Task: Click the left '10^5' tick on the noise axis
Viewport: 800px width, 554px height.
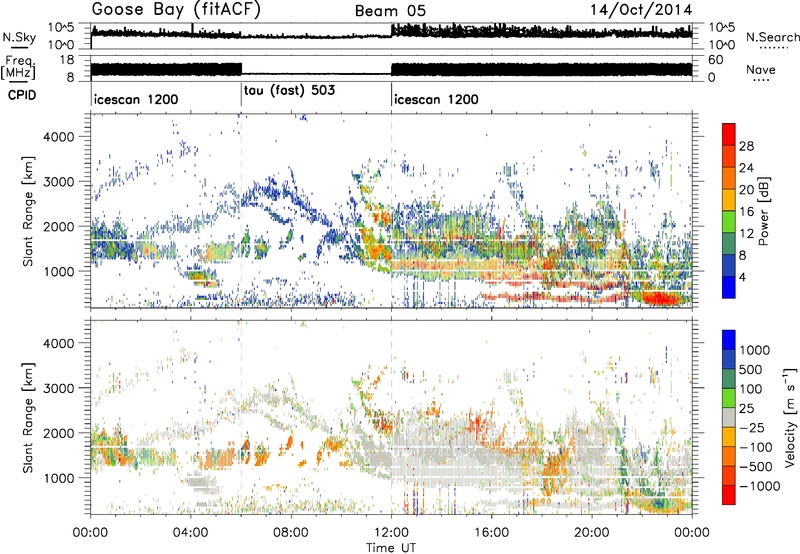Action: pyautogui.click(x=61, y=28)
